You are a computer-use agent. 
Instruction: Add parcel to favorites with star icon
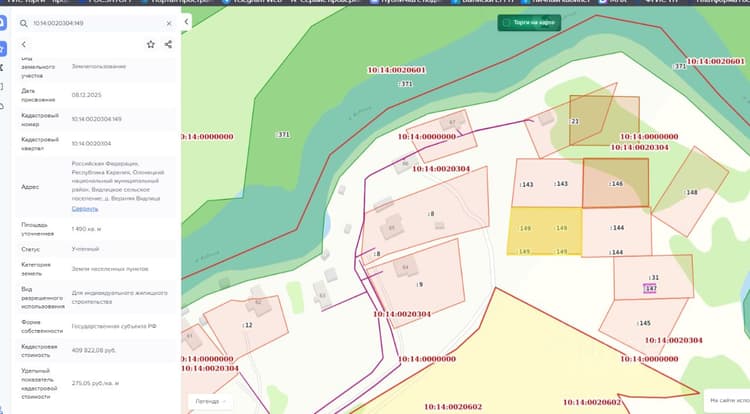click(x=151, y=44)
